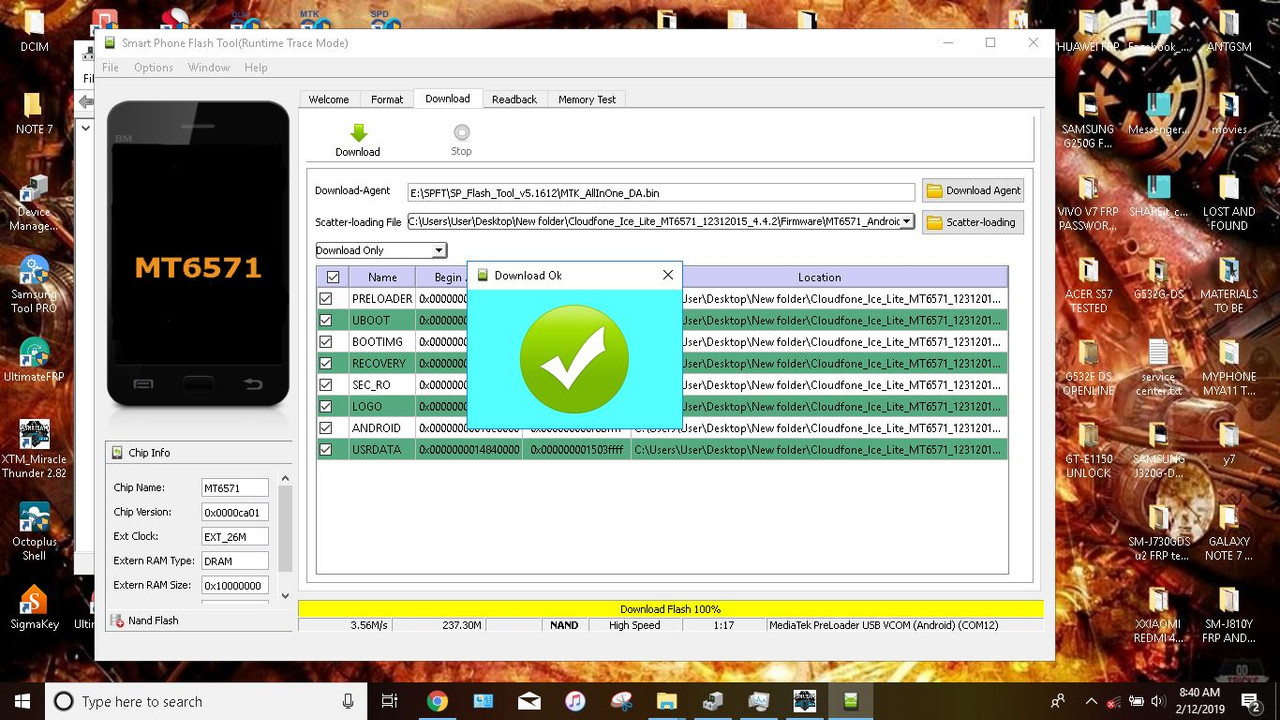Open iTunes from the taskbar
Image resolution: width=1280 pixels, height=720 pixels.
point(575,701)
